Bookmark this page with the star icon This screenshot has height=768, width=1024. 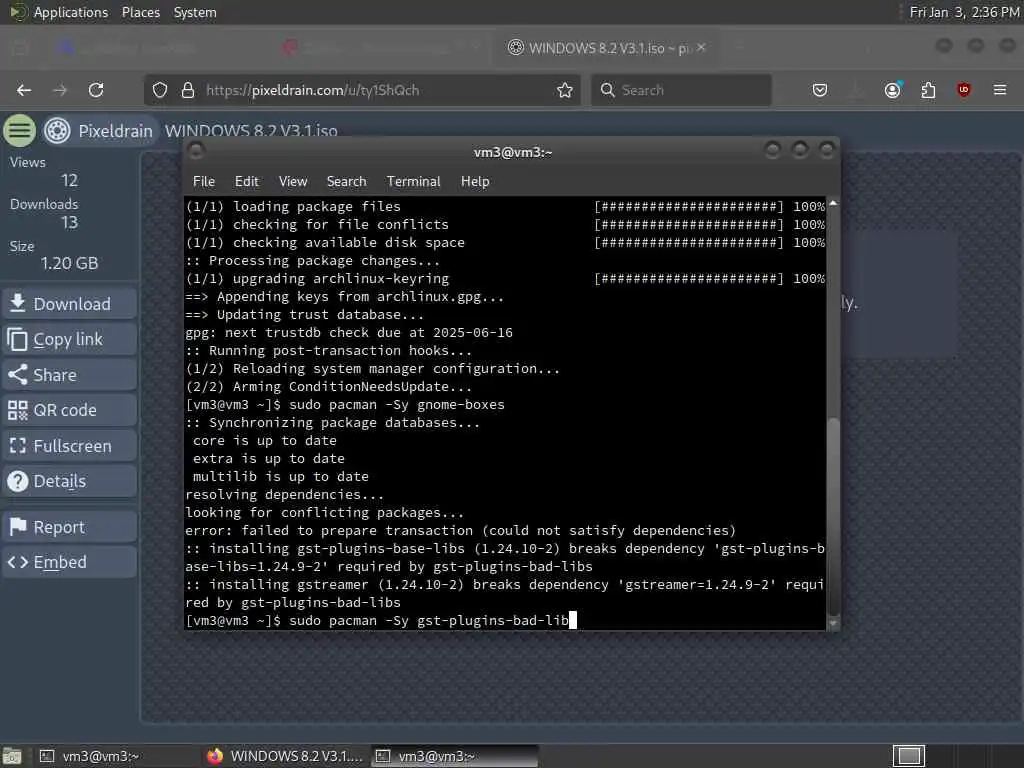pyautogui.click(x=565, y=90)
